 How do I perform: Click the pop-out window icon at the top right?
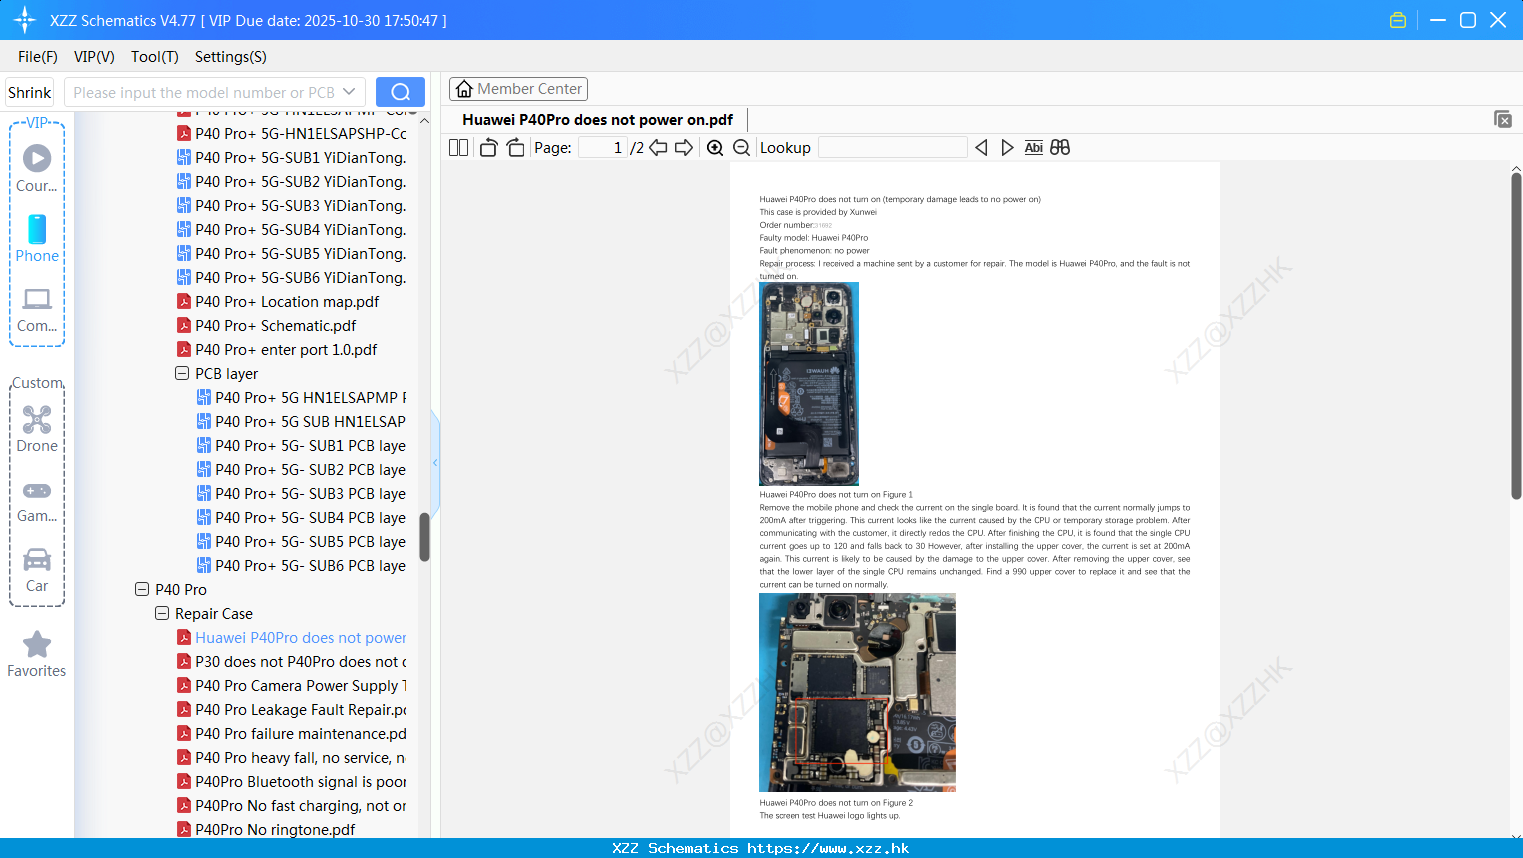[x=1502, y=119]
